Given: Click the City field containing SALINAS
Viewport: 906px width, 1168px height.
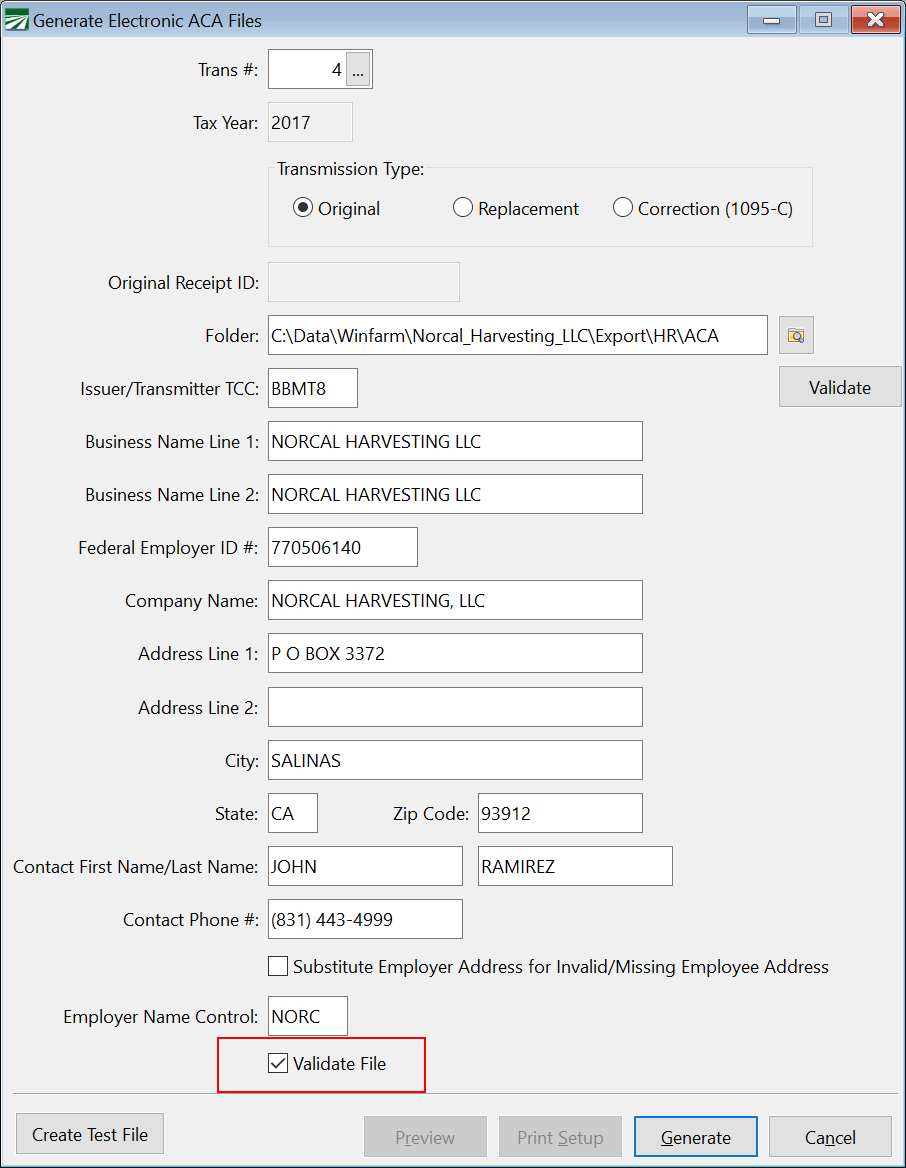Looking at the screenshot, I should click(455, 760).
